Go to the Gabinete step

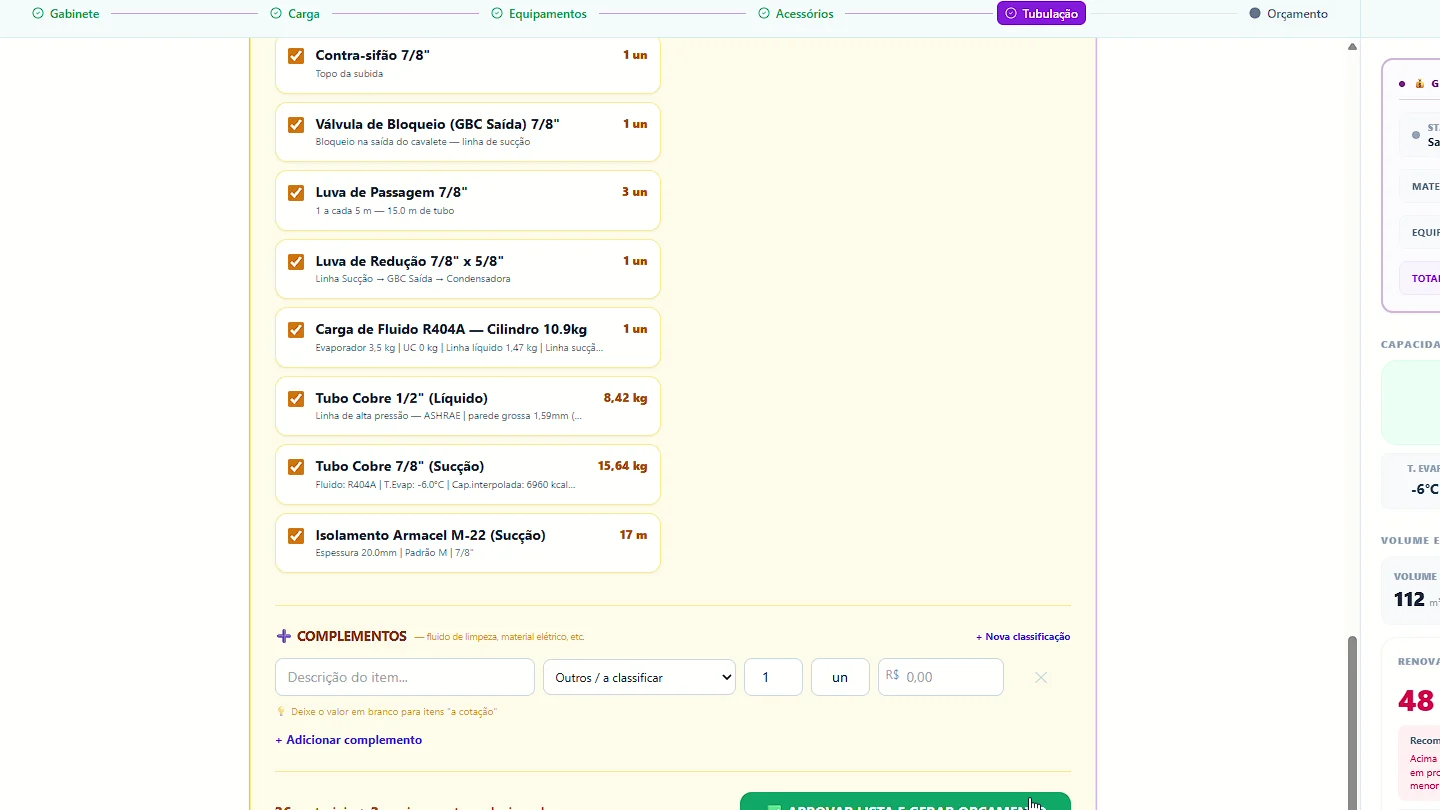coord(66,14)
